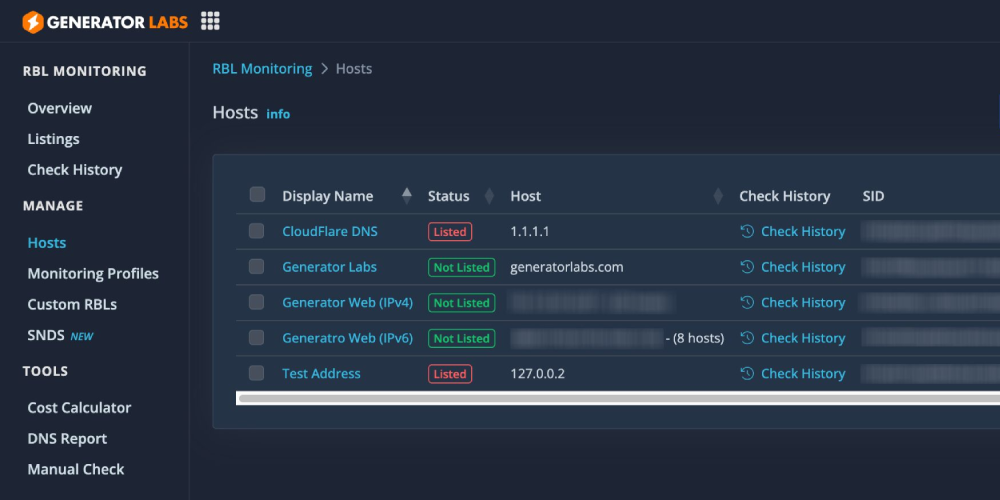Click Not Listed badge for Generatro Web (IPv6)
Screen dimensions: 1000x500
click(x=462, y=339)
